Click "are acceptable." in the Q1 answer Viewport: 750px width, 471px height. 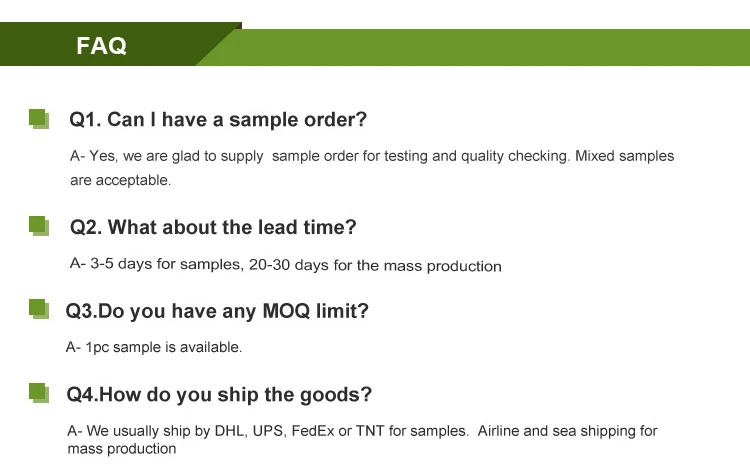coord(121,181)
